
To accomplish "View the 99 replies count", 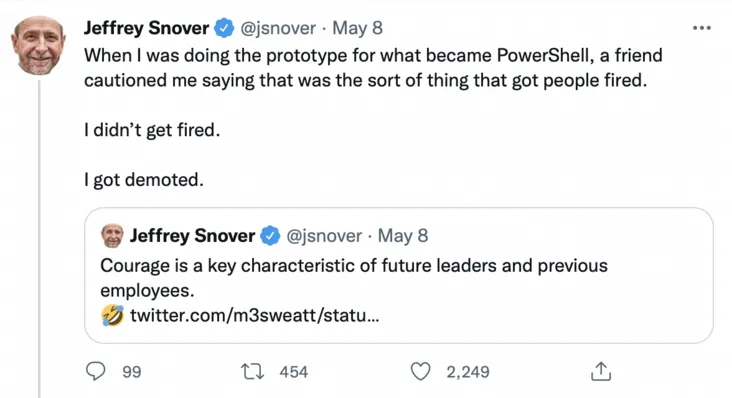I will 132,372.
